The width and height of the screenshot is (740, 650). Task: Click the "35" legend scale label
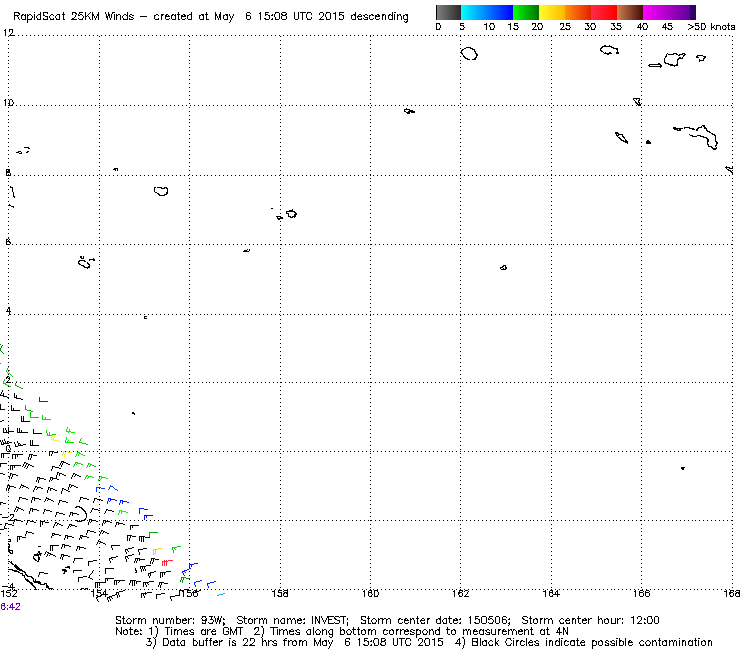click(x=616, y=27)
